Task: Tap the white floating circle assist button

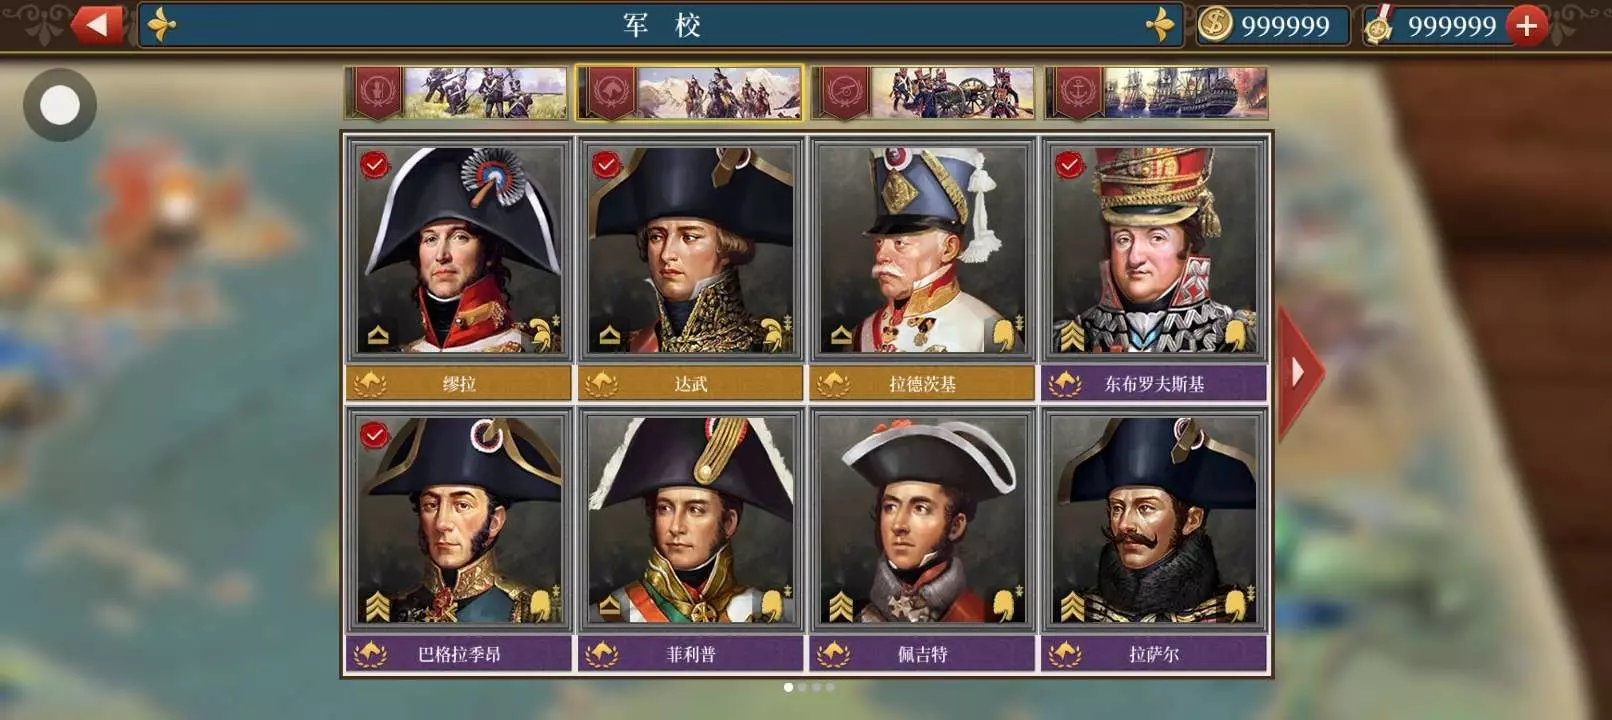Action: [60, 105]
